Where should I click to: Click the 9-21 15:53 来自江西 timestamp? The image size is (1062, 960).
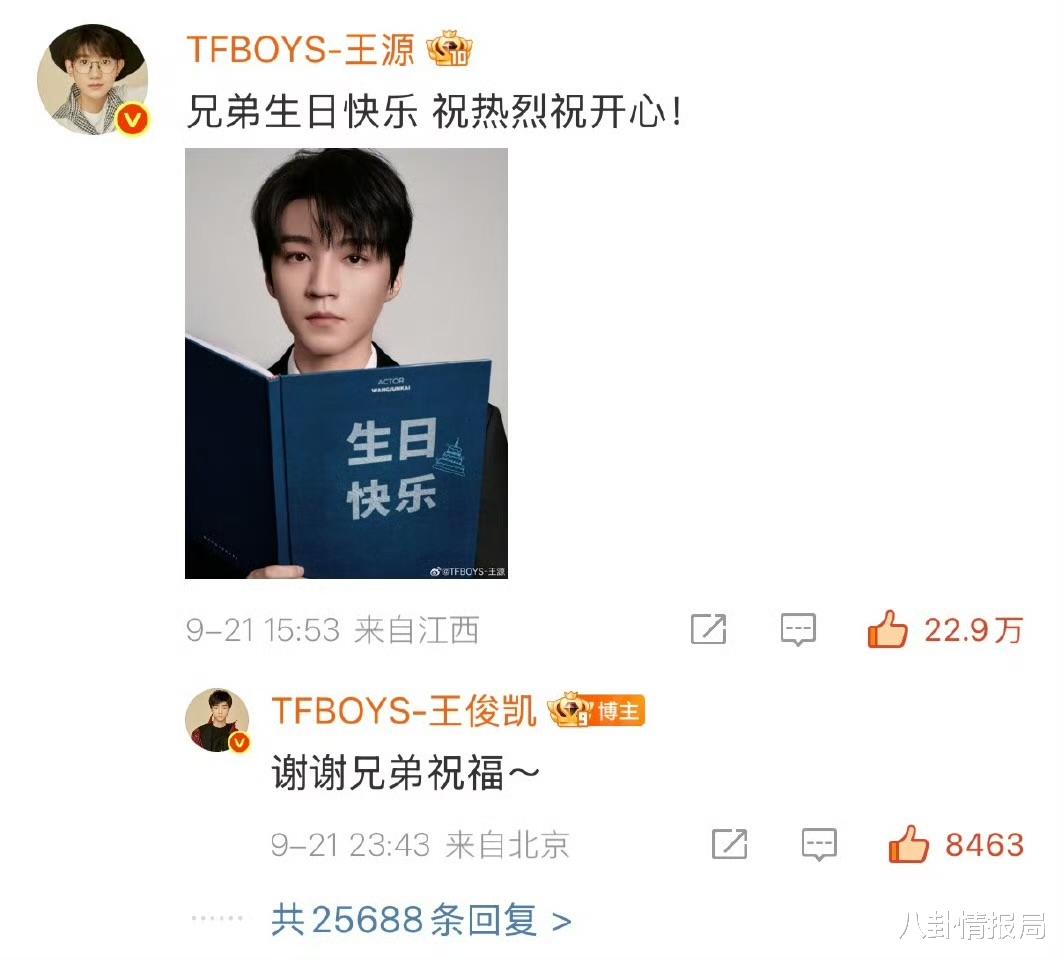tap(333, 630)
